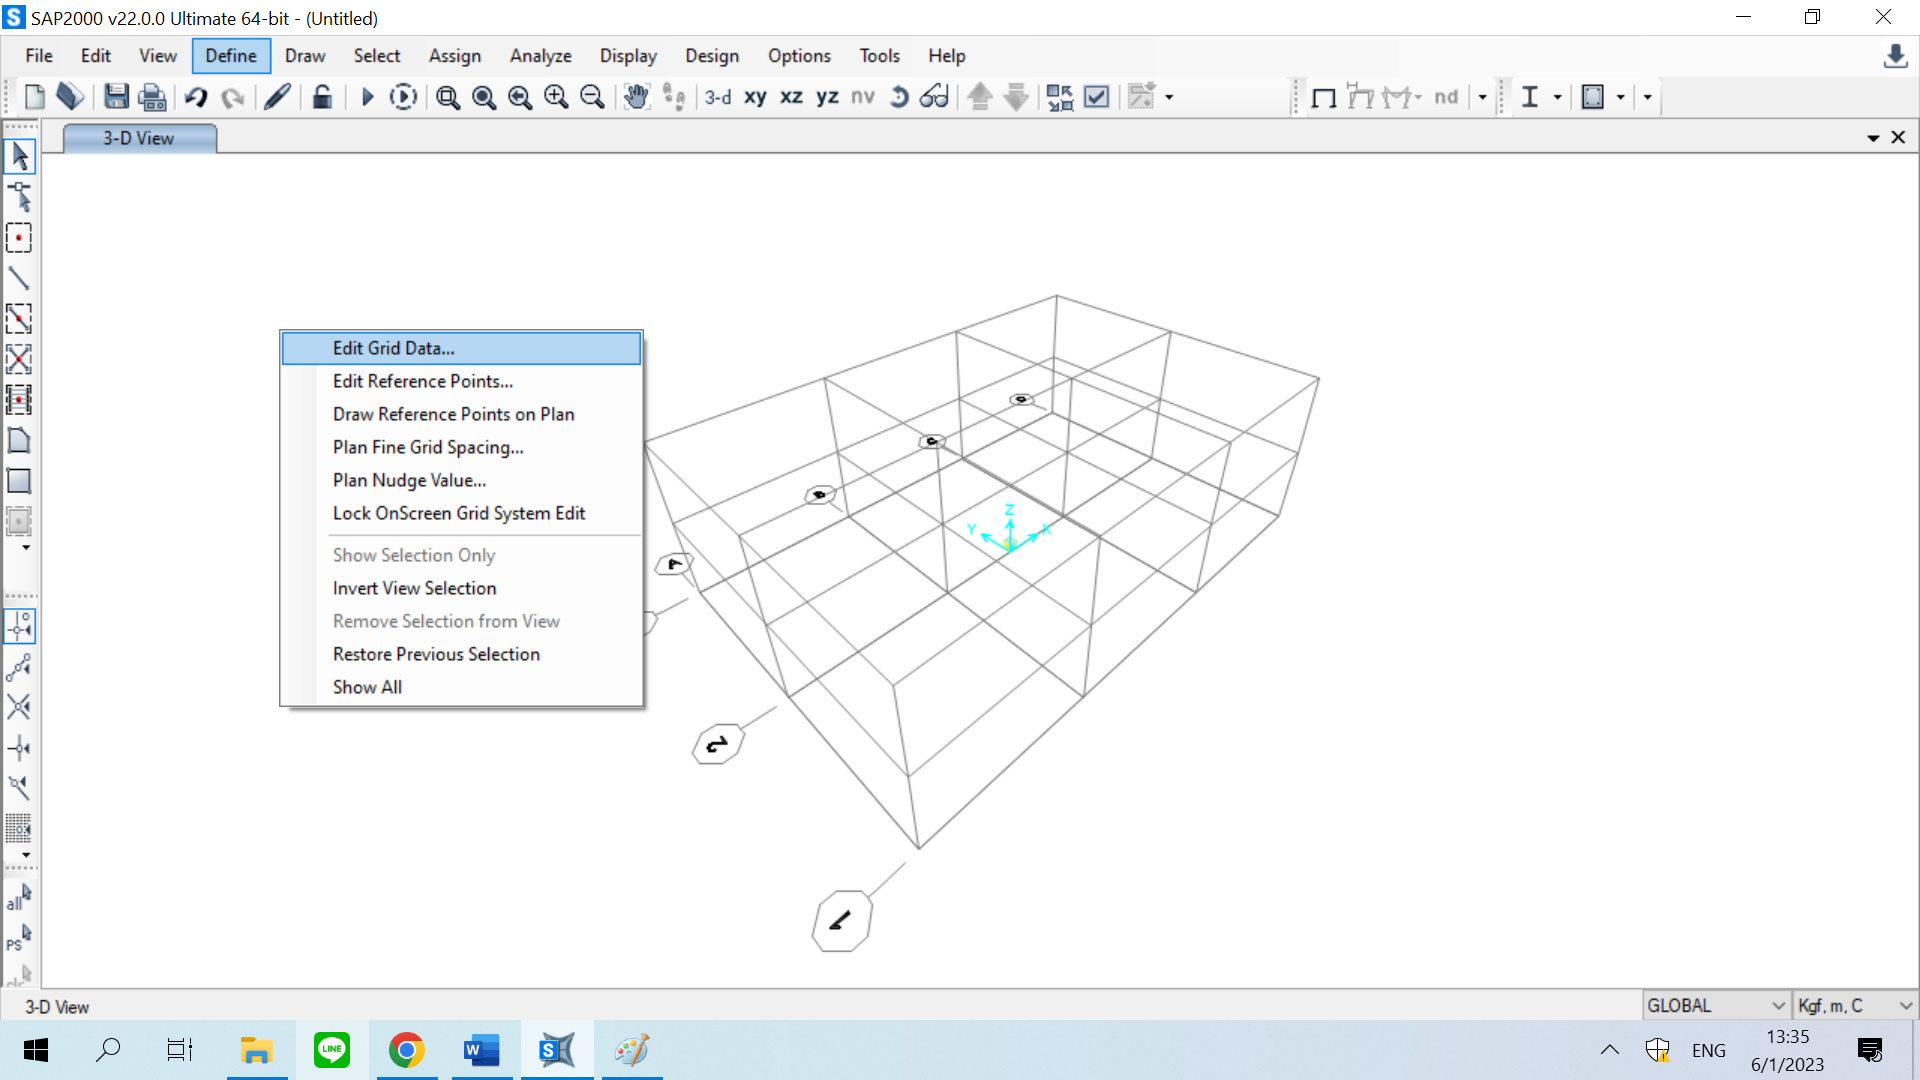
Task: Click the Run Analysis play icon
Action: point(367,97)
